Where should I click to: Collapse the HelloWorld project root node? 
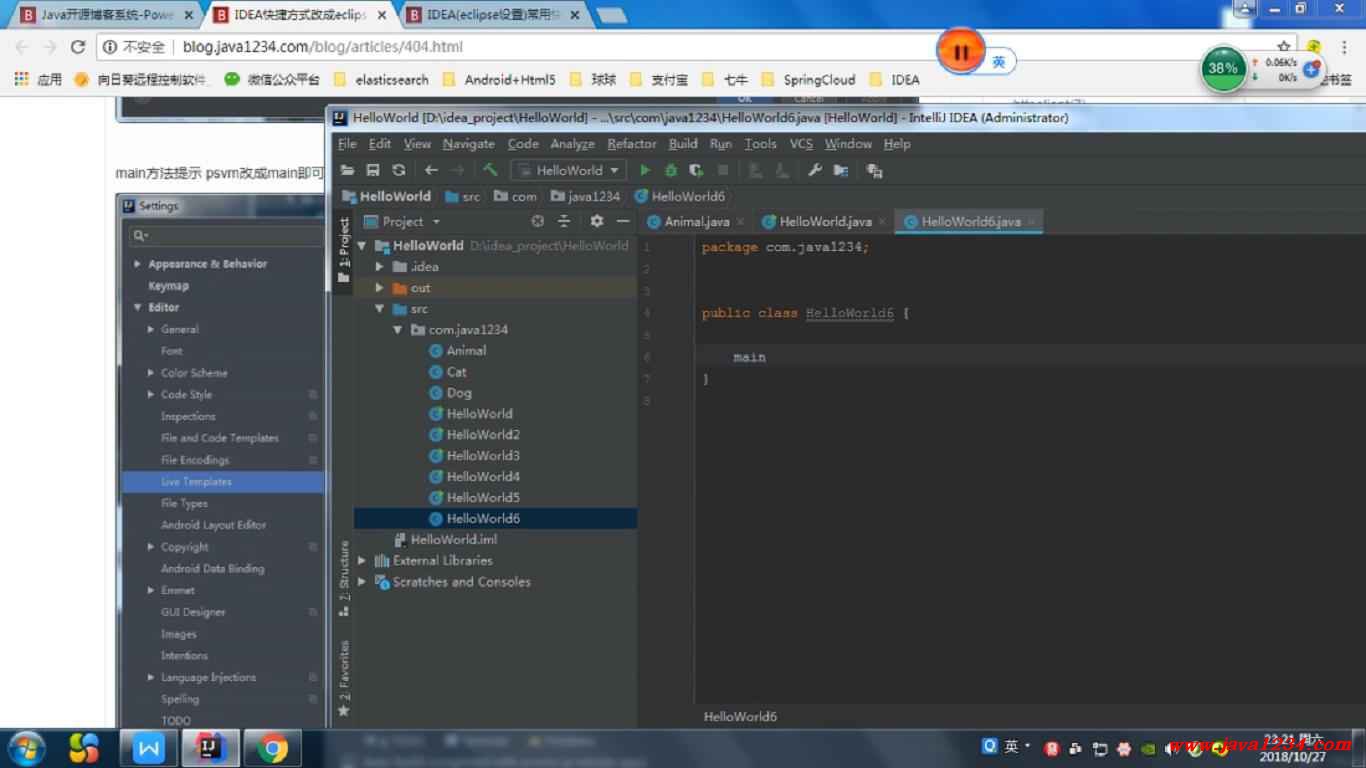coord(362,246)
